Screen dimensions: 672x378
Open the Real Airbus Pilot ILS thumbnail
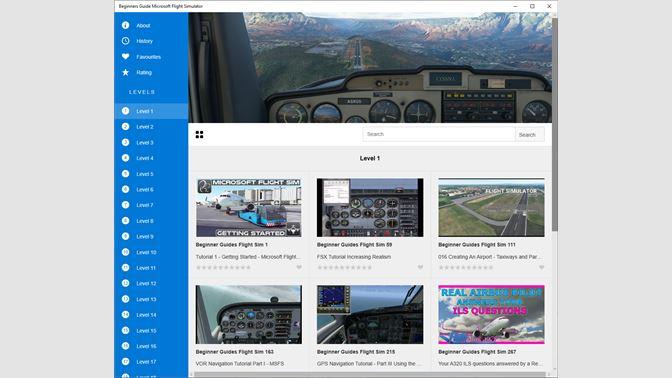click(x=491, y=315)
